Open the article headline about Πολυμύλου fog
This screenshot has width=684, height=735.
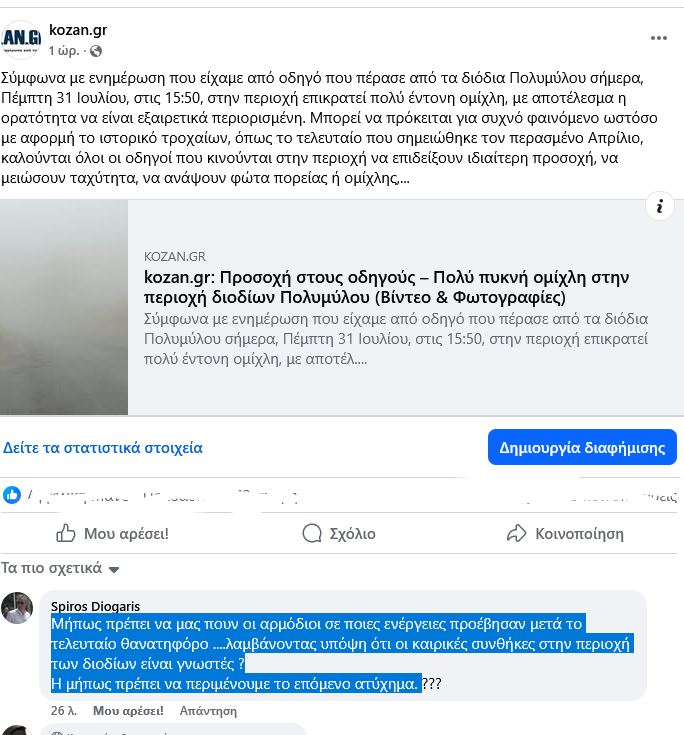(x=386, y=287)
